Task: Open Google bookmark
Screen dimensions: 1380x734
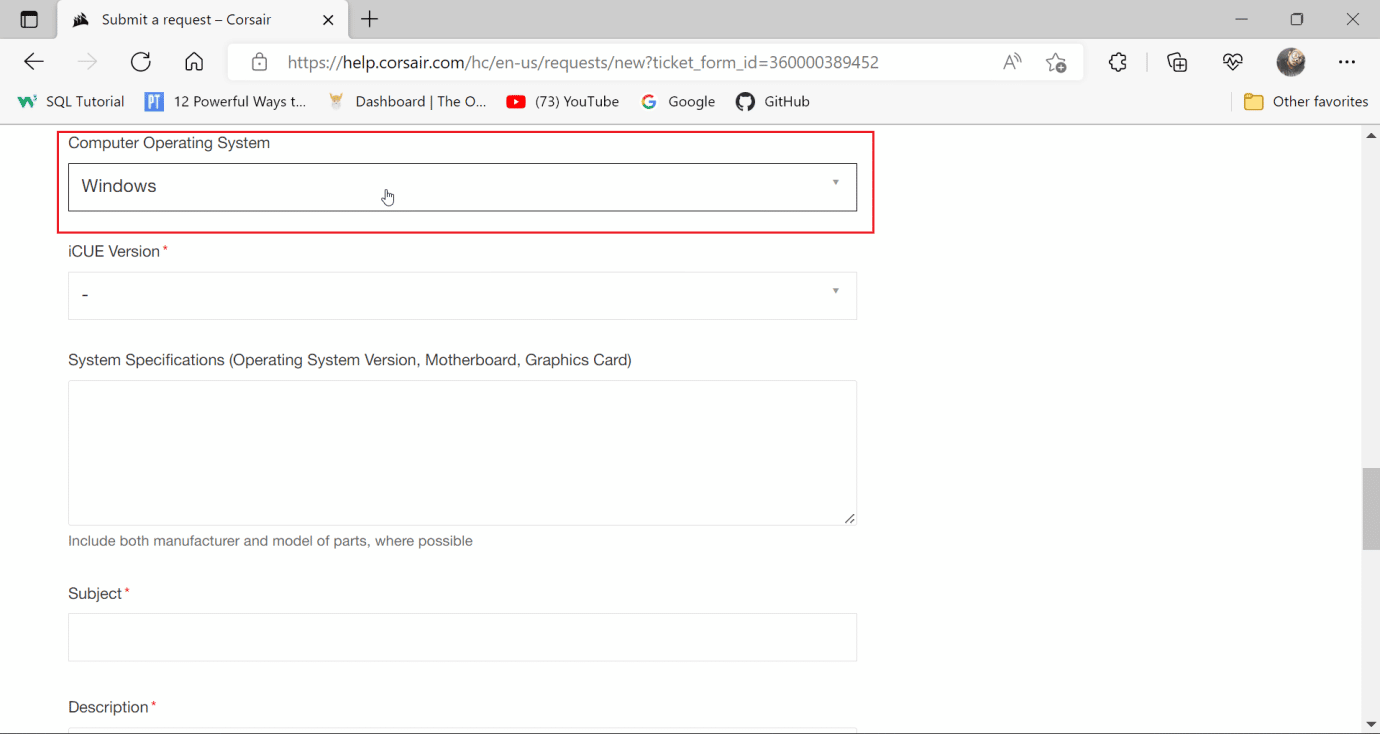Action: click(678, 101)
